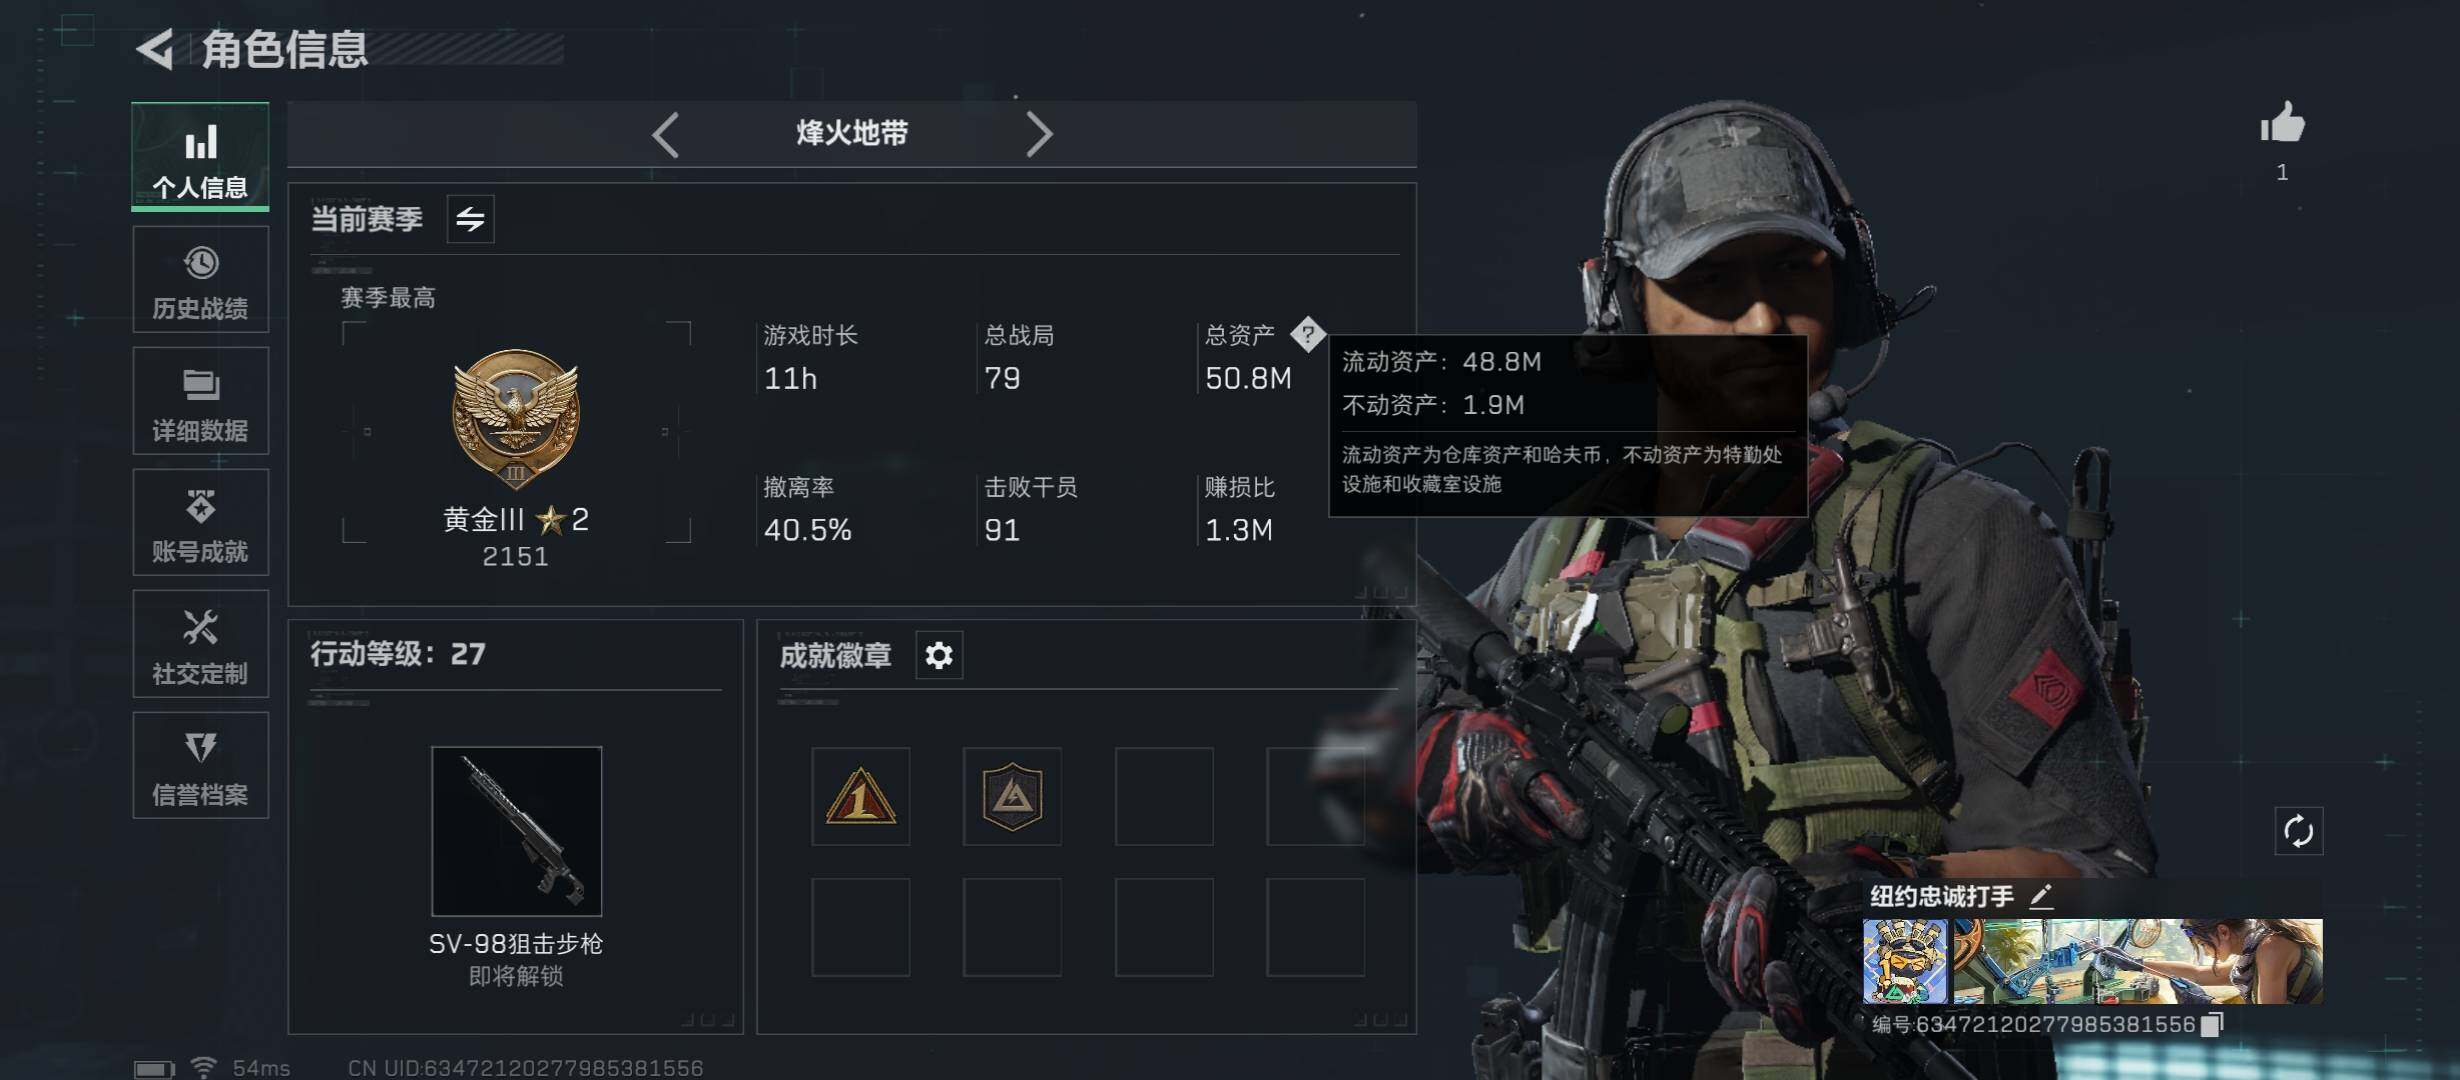Viewport: 2460px width, 1080px height.
Task: Open the 社交定制 sidebar tab
Action: click(200, 644)
